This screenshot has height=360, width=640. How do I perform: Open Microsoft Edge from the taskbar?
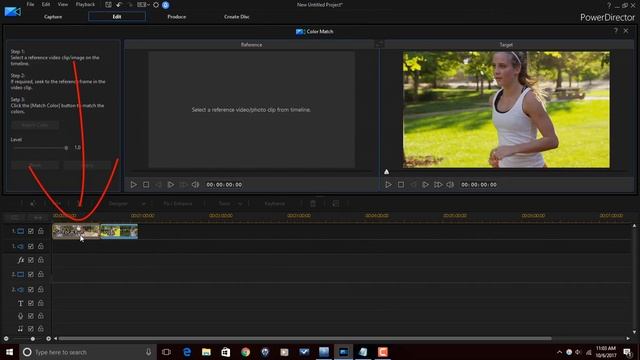pos(187,352)
